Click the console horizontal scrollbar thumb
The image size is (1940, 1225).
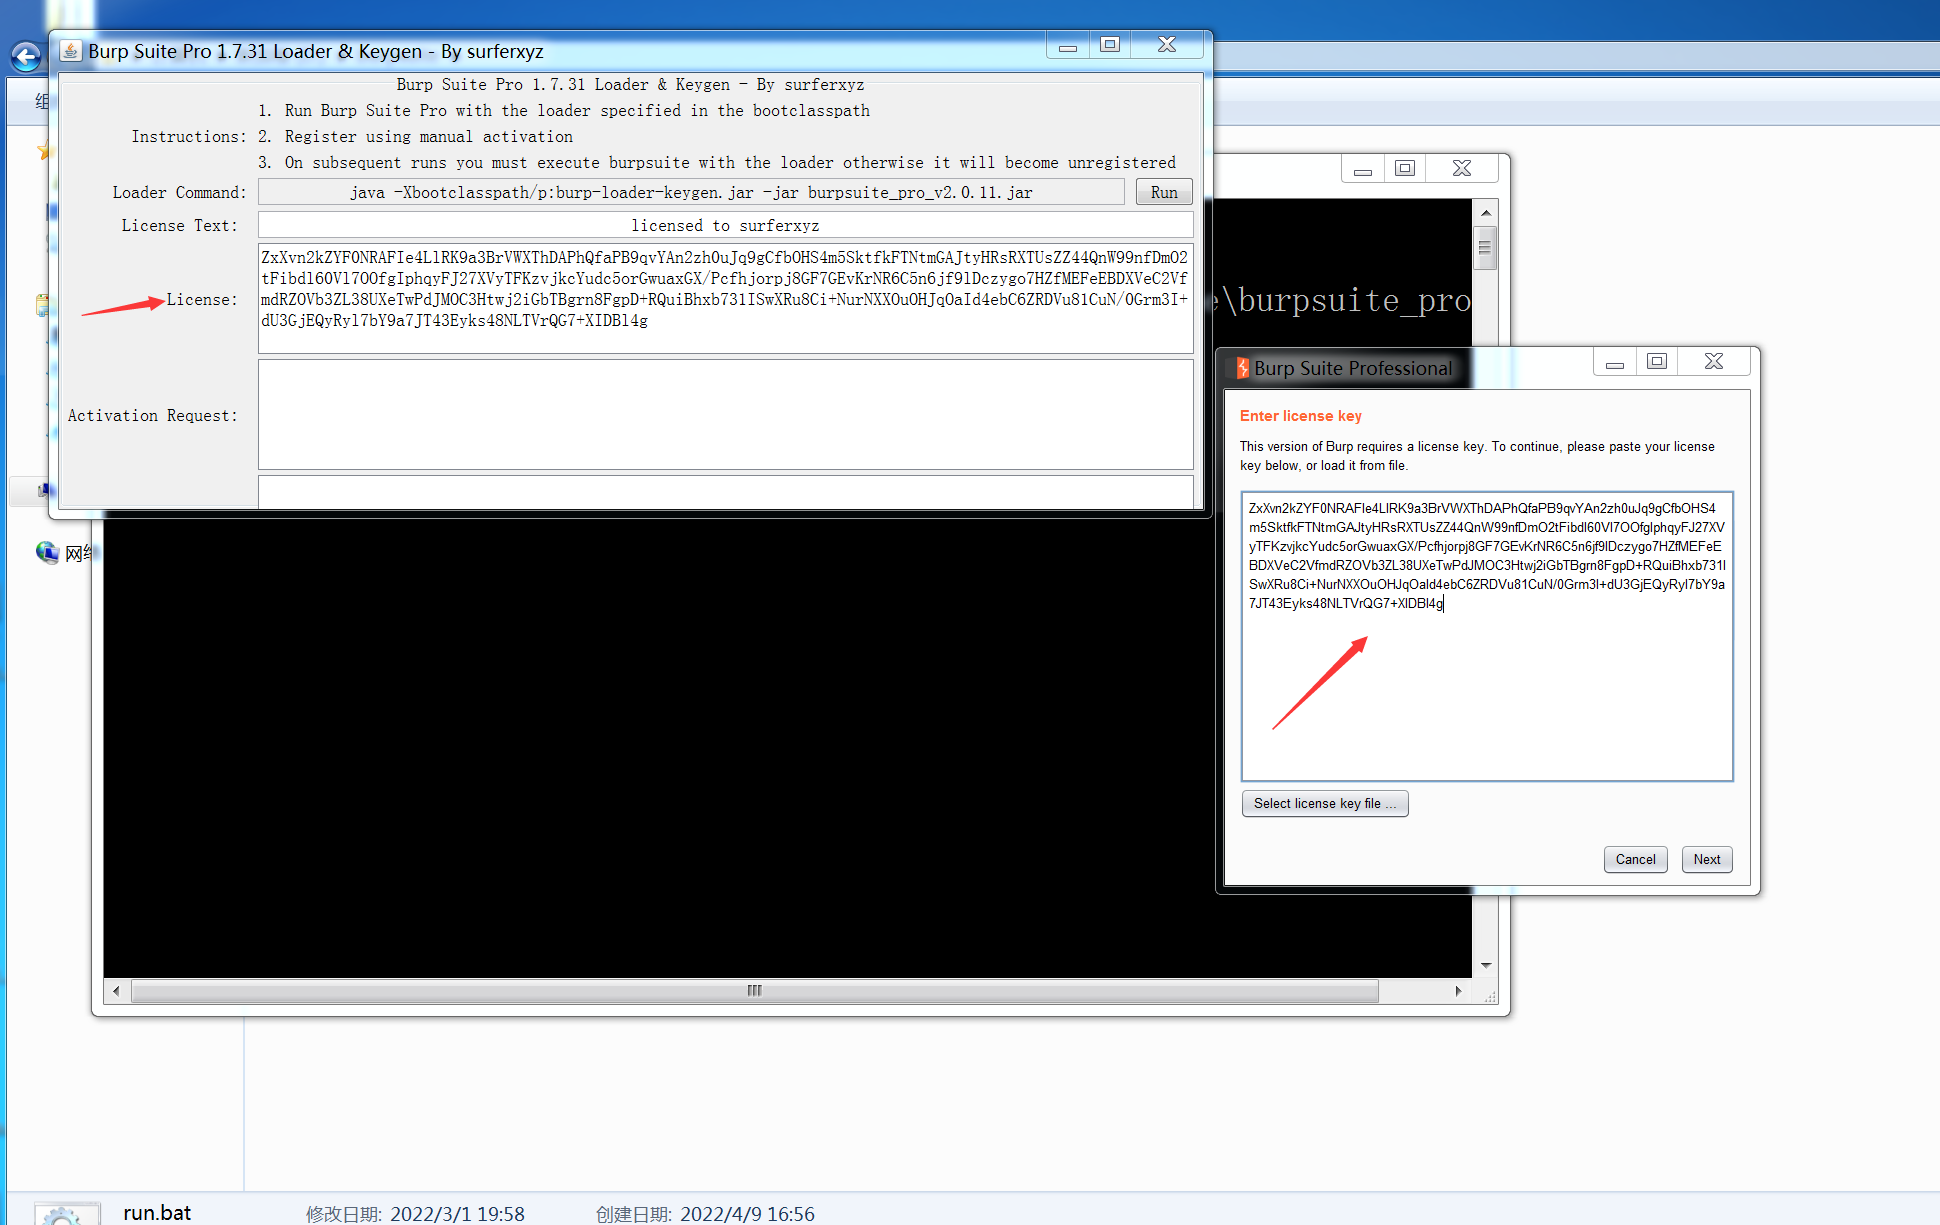(x=755, y=991)
